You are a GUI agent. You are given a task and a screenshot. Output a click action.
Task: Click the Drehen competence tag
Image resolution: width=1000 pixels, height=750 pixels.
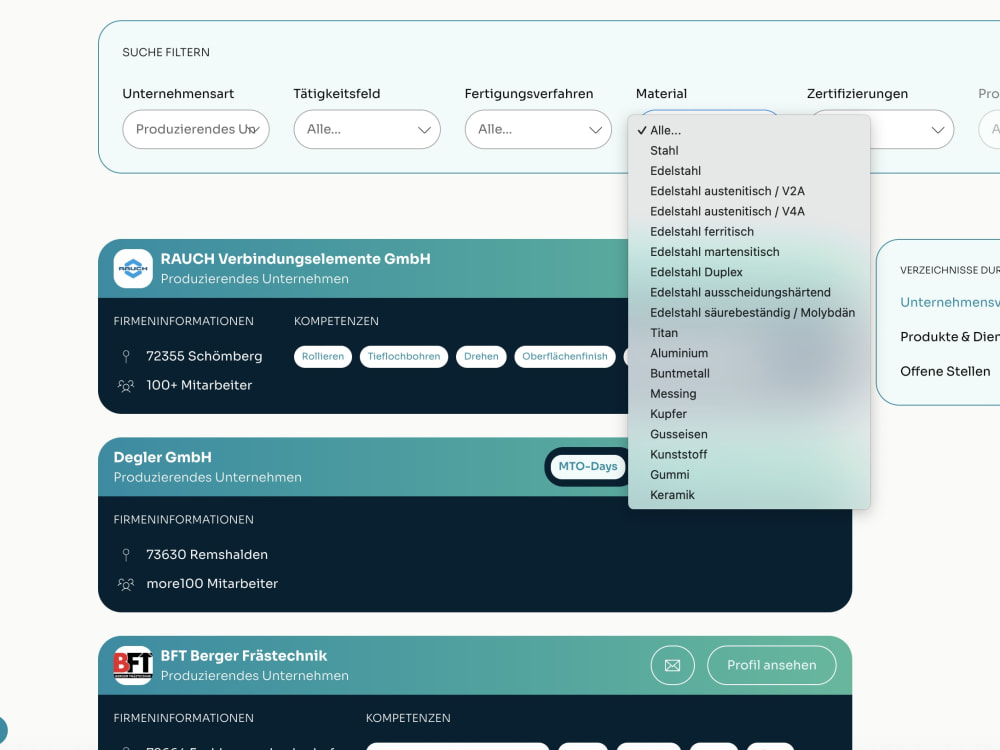481,357
